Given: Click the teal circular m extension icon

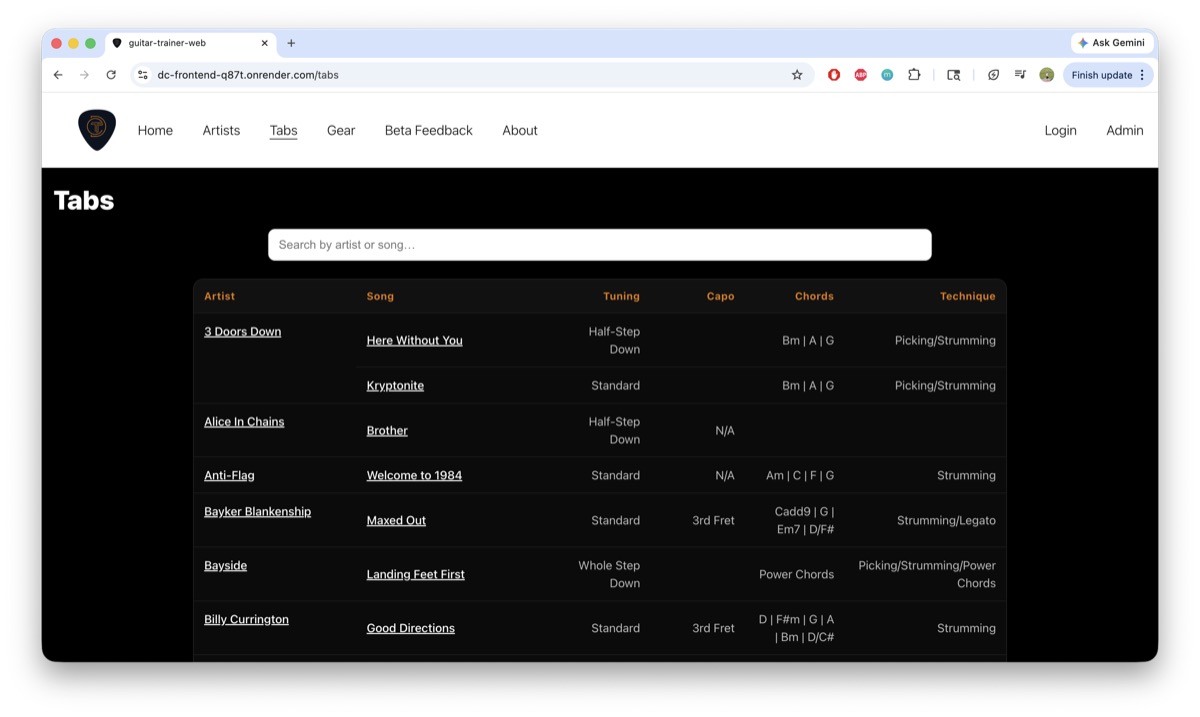Looking at the screenshot, I should pos(887,75).
